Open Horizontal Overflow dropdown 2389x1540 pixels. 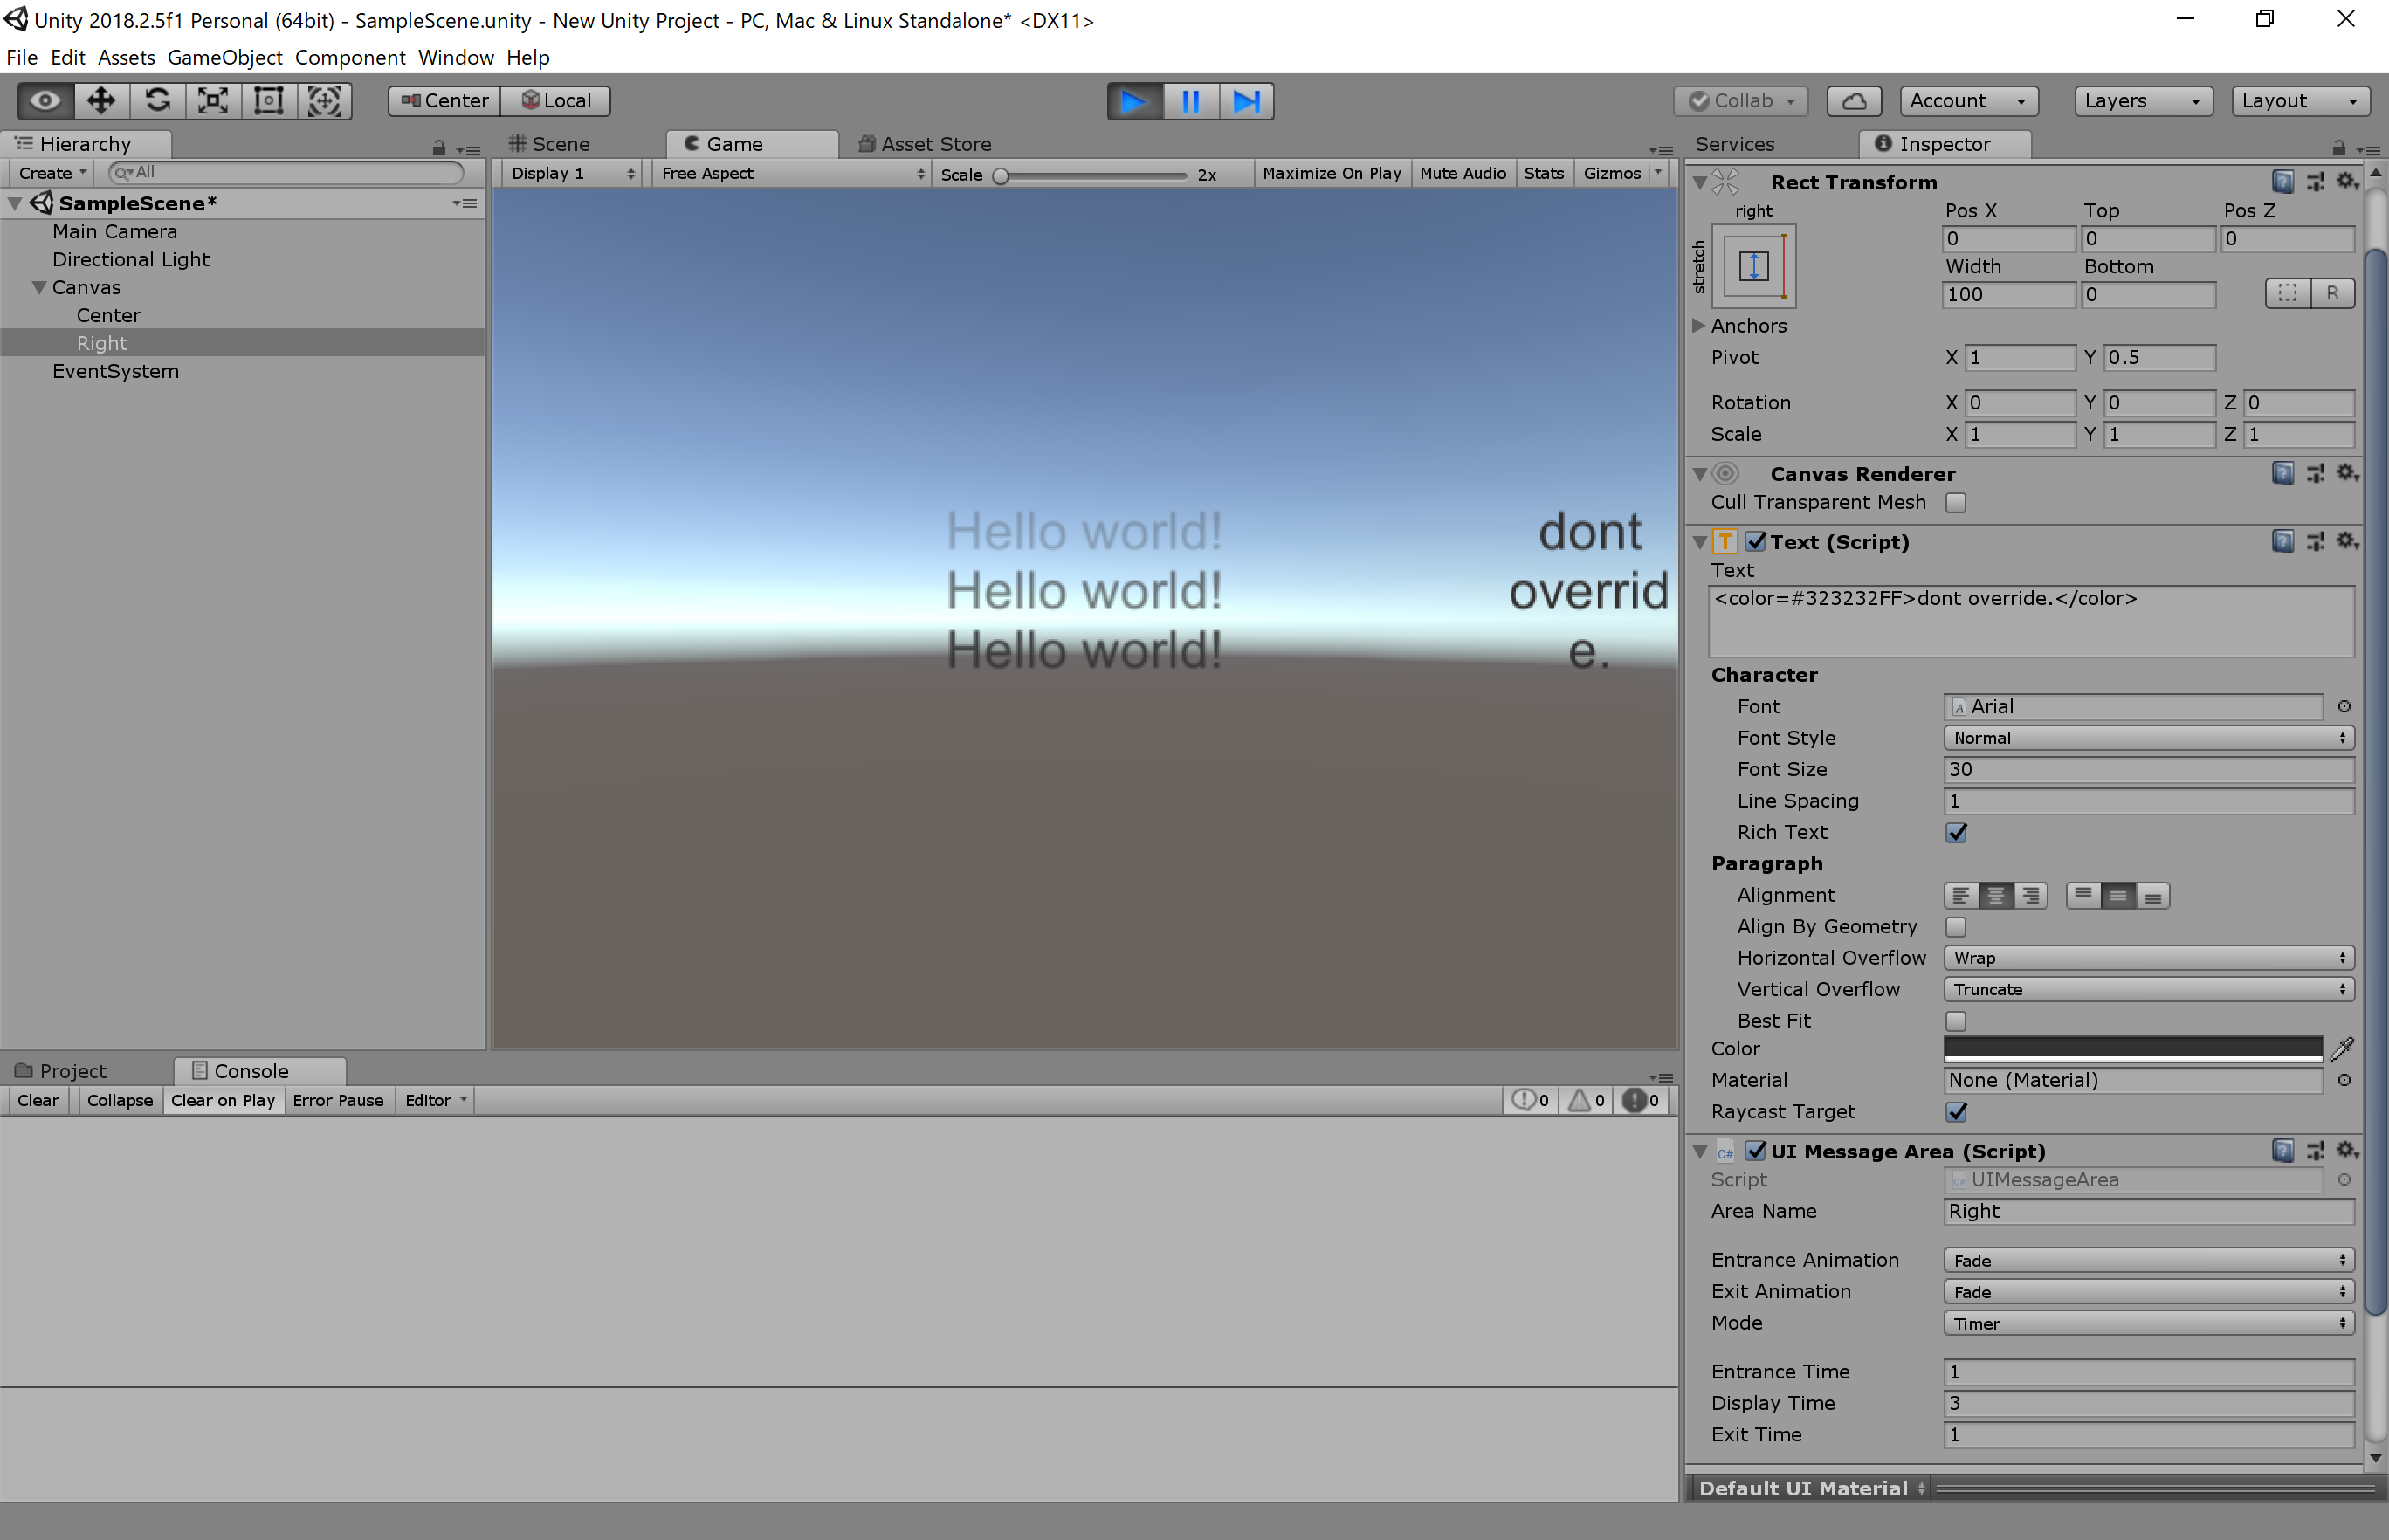[2149, 957]
